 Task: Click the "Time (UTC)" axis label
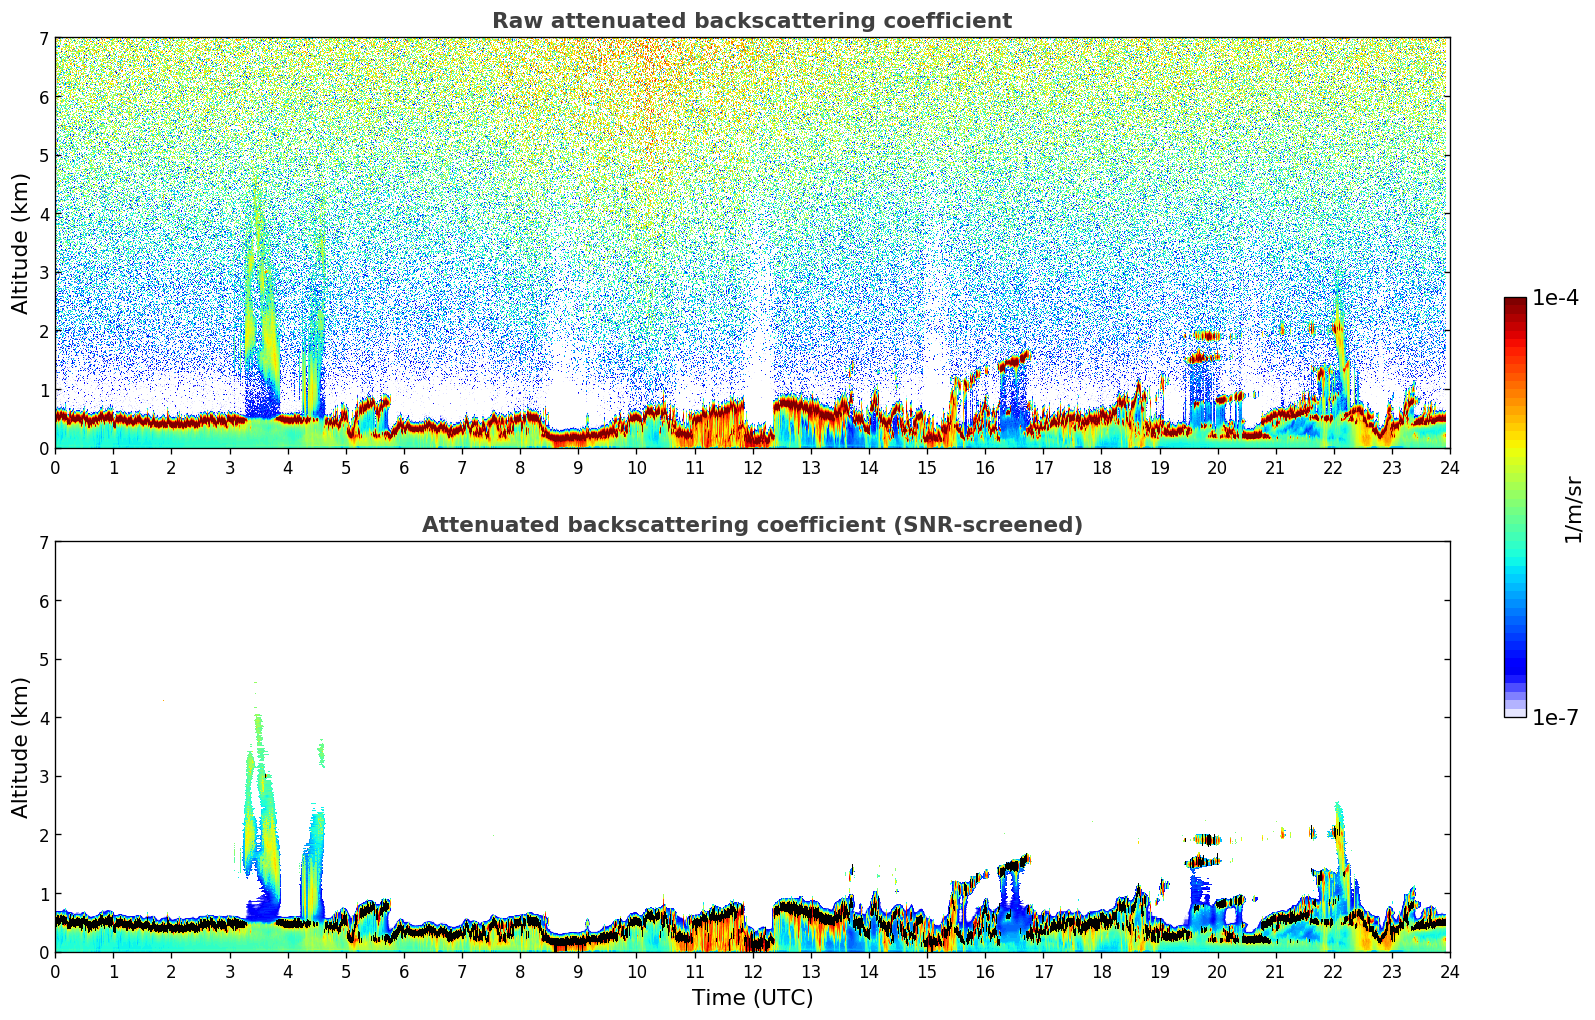click(752, 998)
